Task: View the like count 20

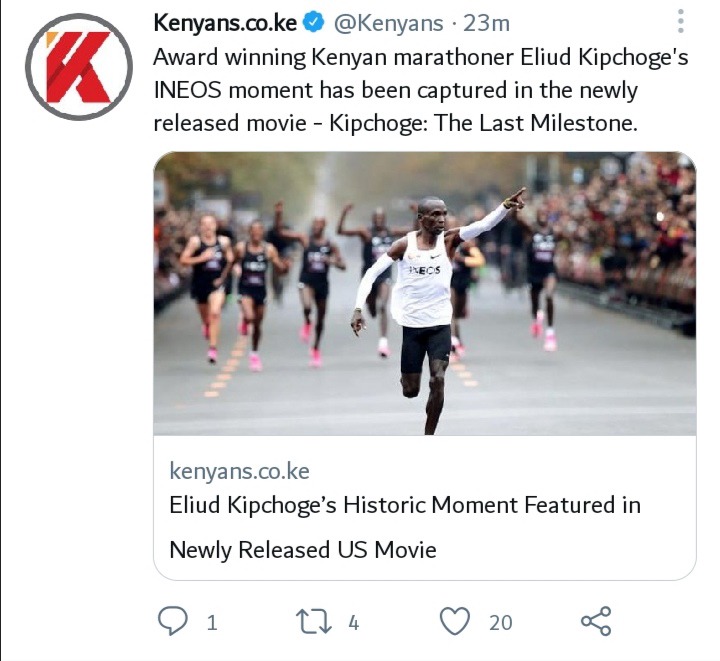Action: coord(501,623)
